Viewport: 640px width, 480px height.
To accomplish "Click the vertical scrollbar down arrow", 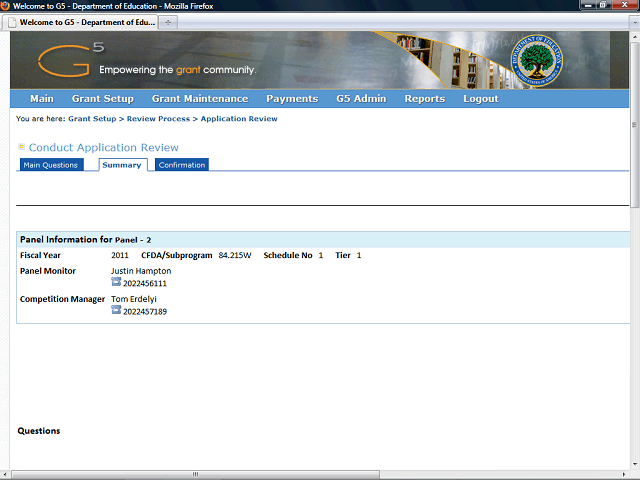I will click(634, 464).
